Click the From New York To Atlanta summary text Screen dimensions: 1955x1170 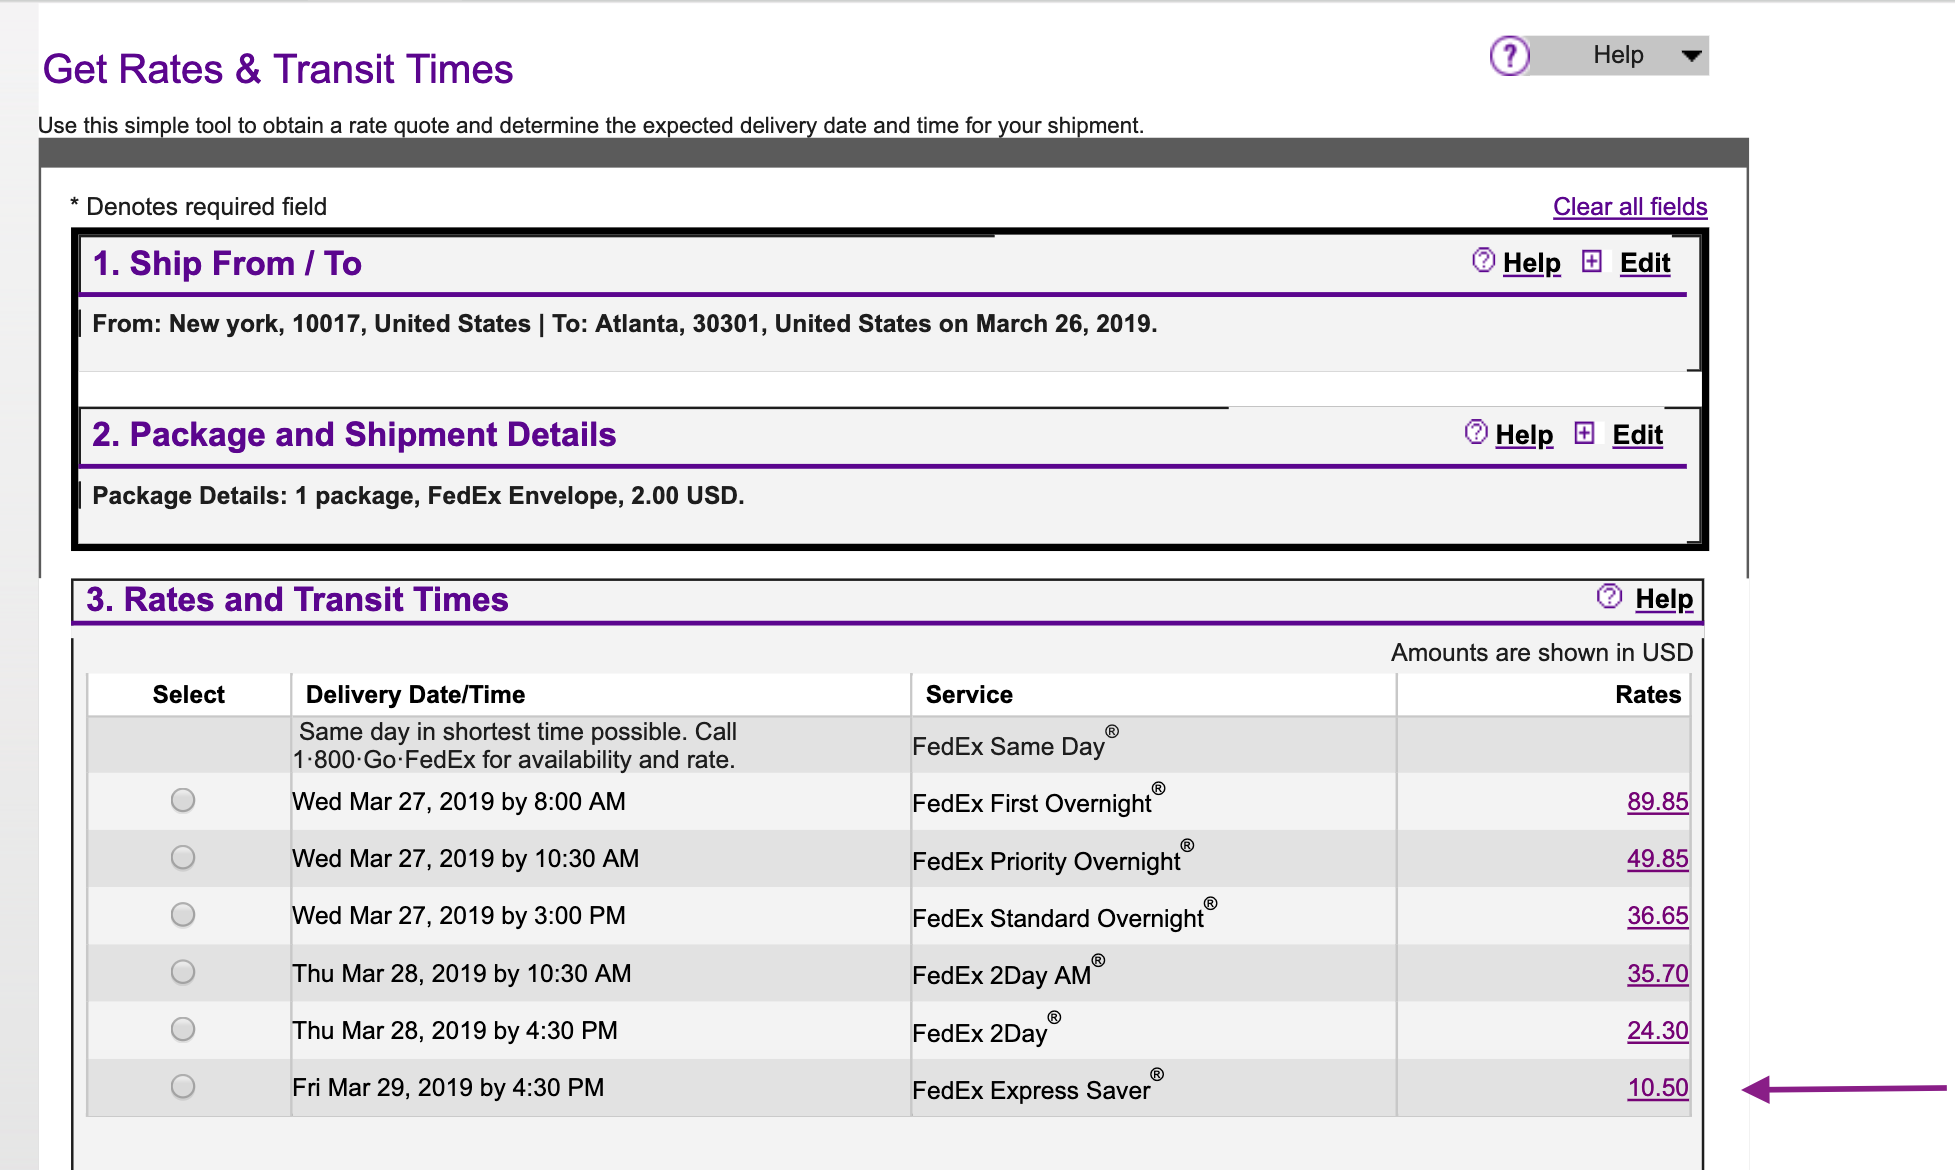click(625, 324)
